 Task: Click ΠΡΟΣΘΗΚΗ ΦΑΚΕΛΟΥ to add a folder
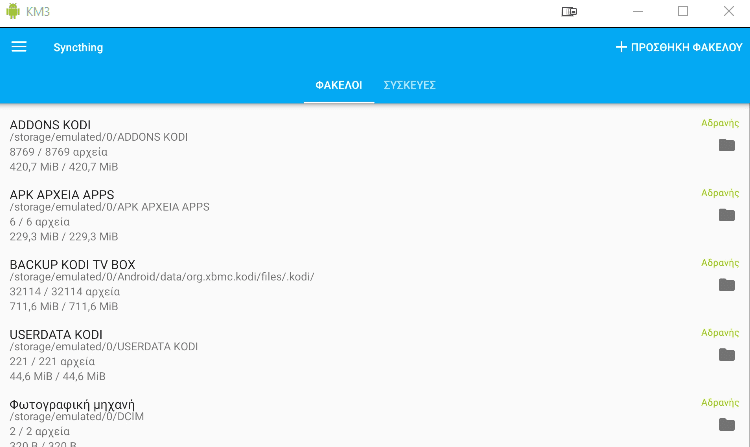[x=679, y=47]
